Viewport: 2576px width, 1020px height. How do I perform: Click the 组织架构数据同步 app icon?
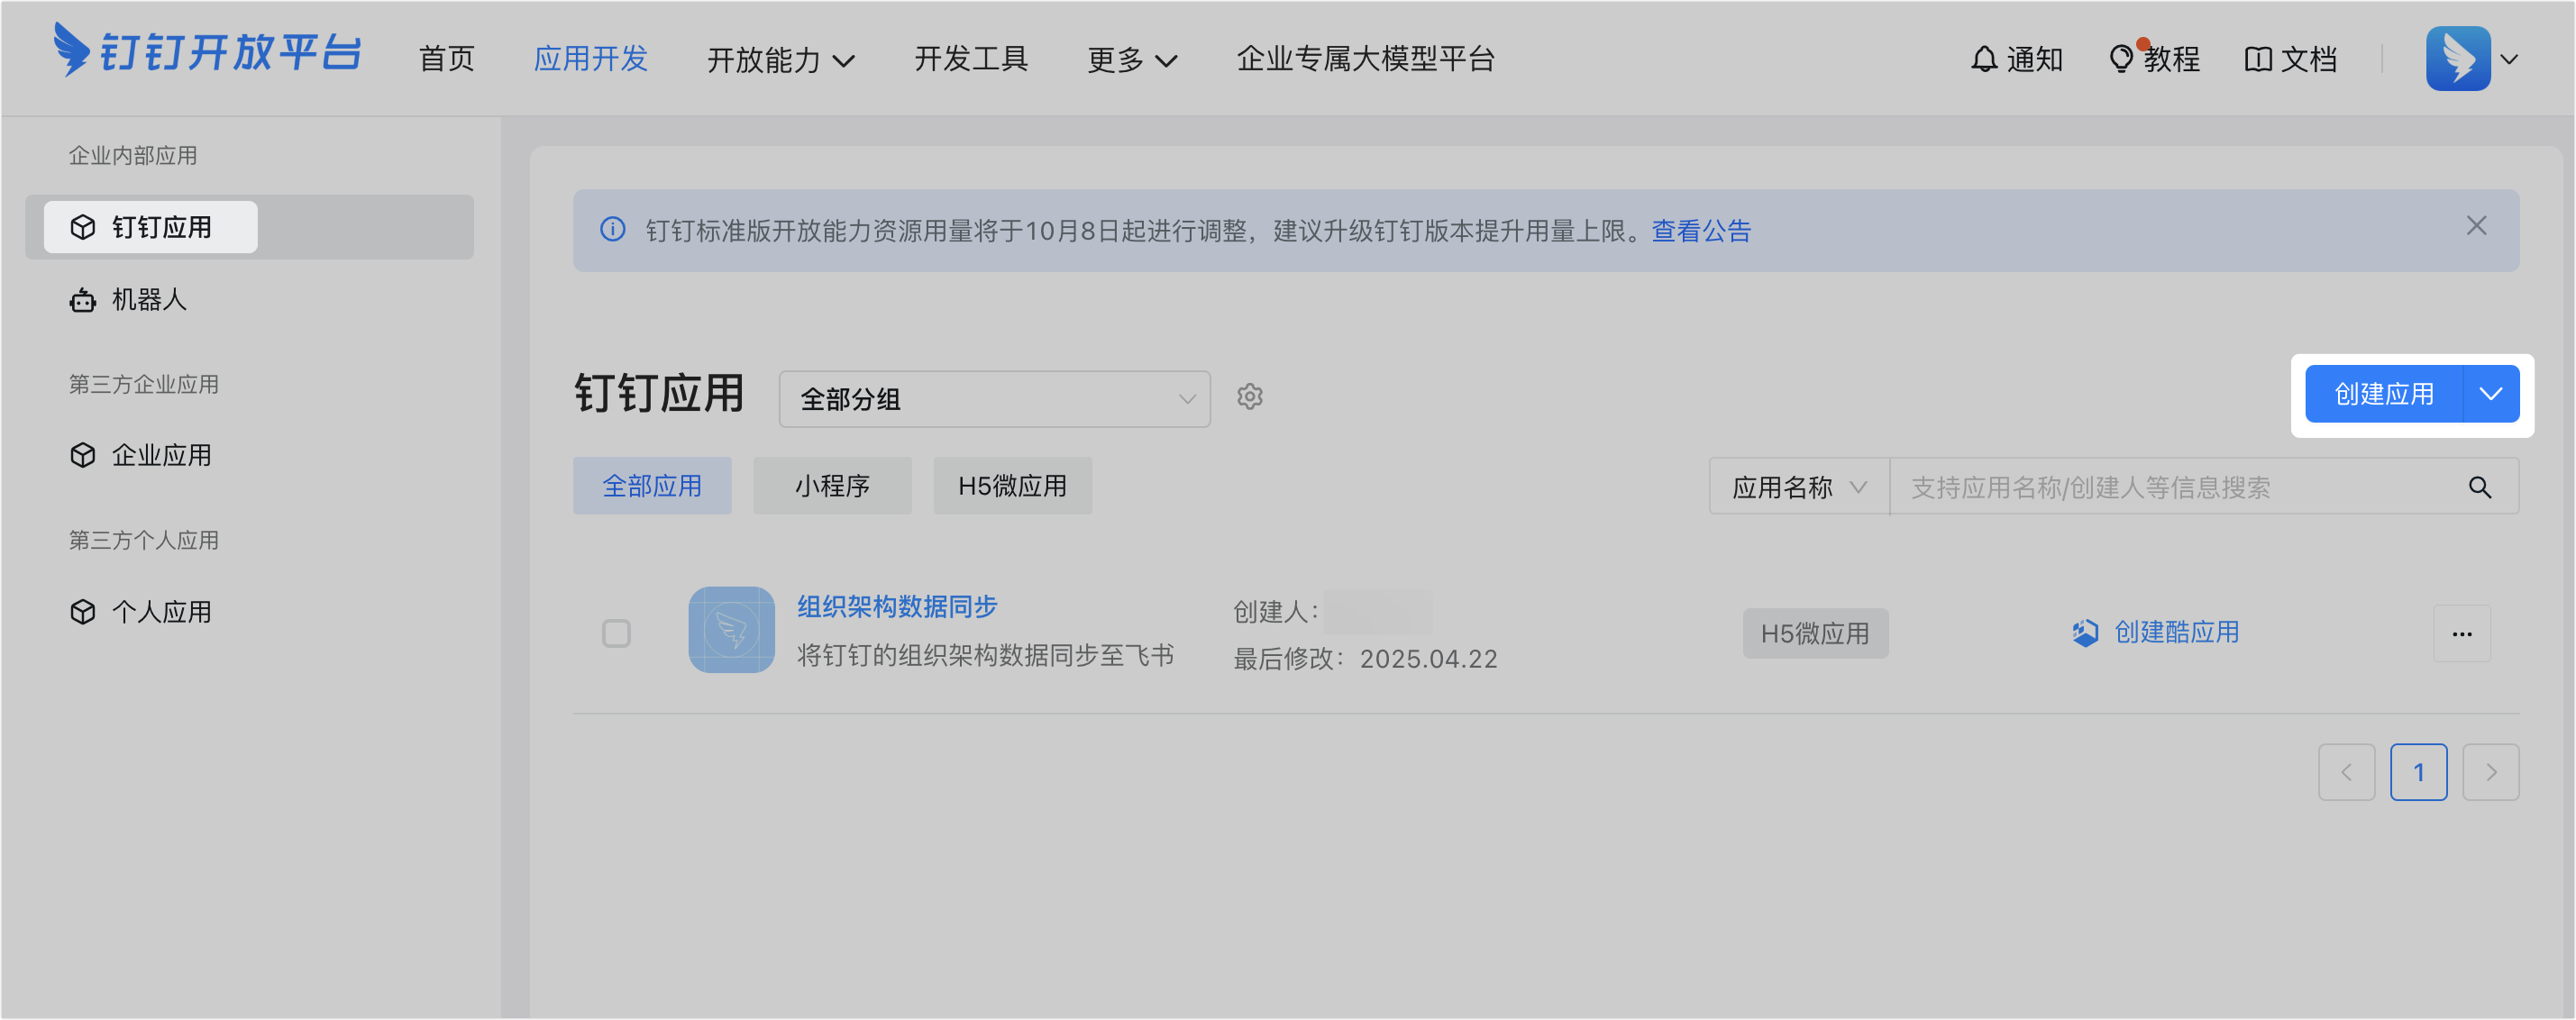tap(731, 630)
